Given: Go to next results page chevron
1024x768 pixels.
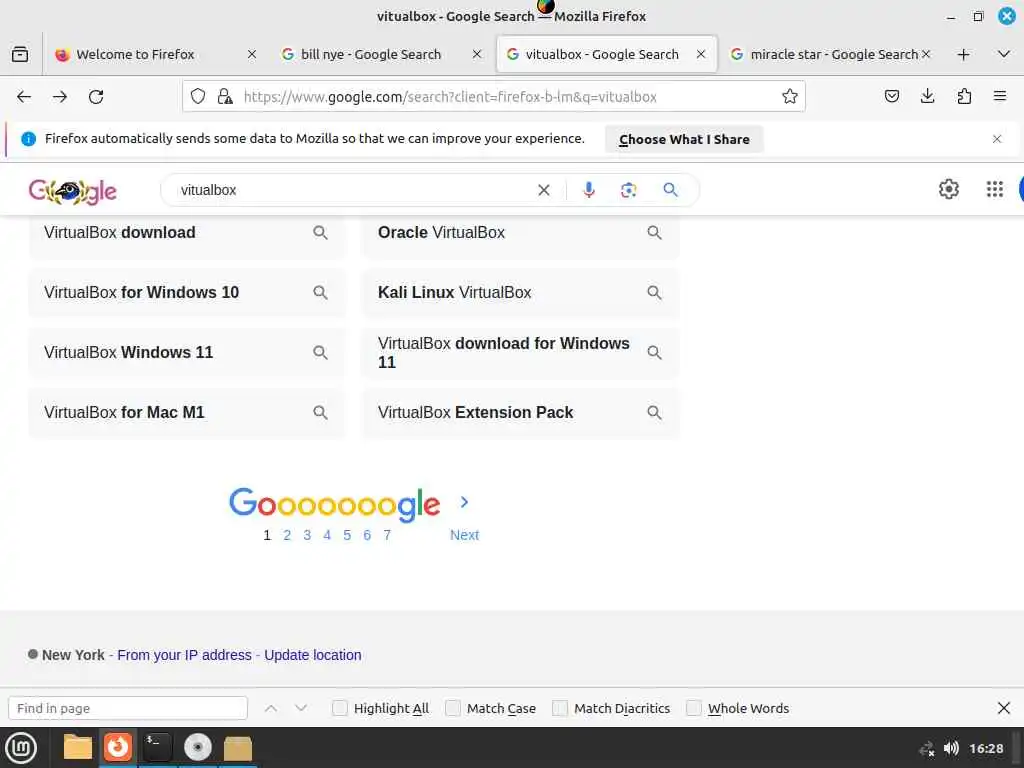Looking at the screenshot, I should coord(464,502).
